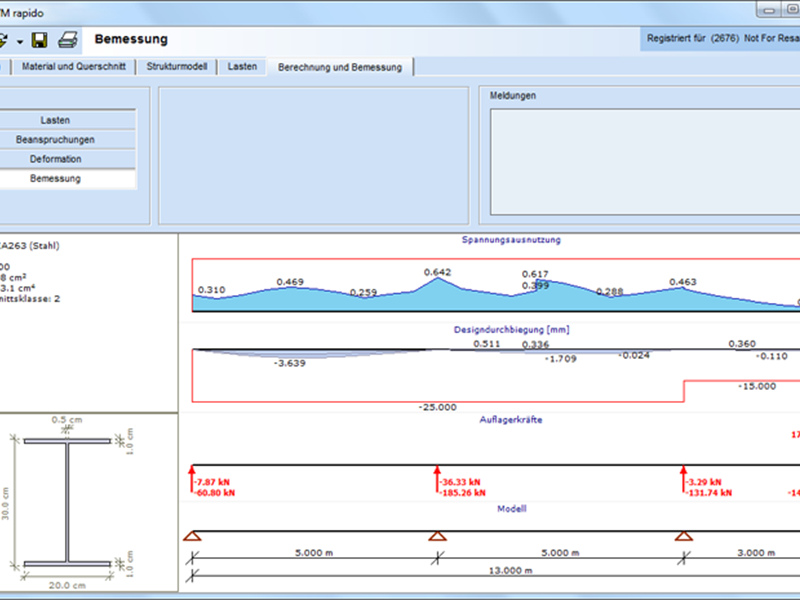Select the support triangle before the 3.000 m span
The height and width of the screenshot is (600, 800).
tap(683, 537)
